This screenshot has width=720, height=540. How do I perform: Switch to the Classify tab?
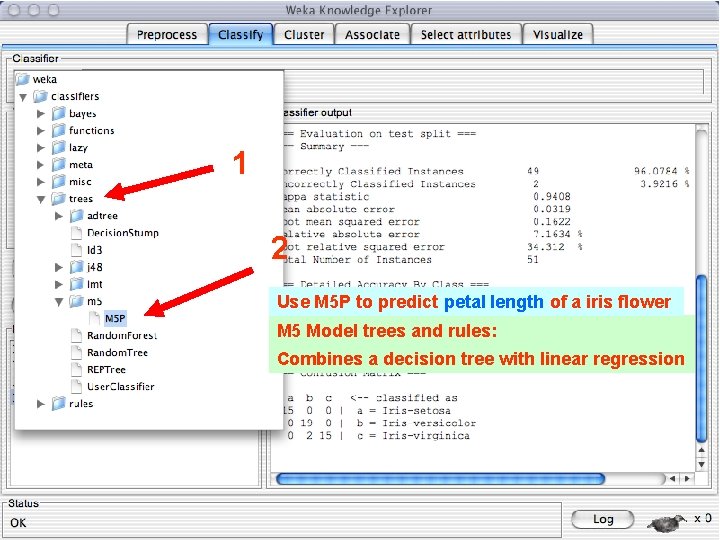[x=241, y=34]
